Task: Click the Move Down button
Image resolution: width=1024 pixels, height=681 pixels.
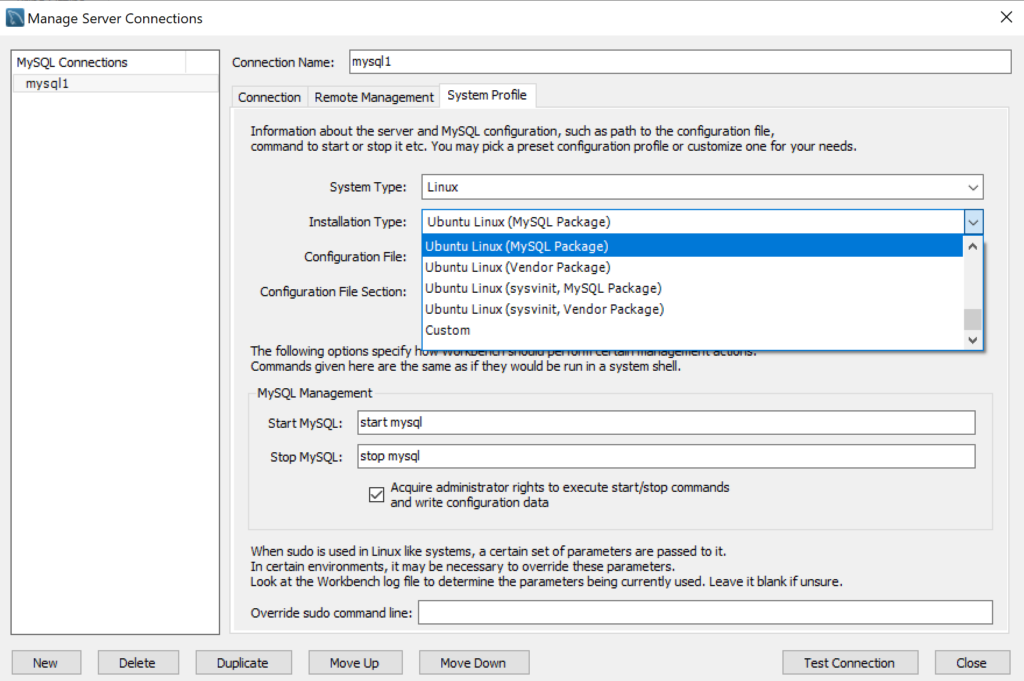Action: [x=472, y=663]
